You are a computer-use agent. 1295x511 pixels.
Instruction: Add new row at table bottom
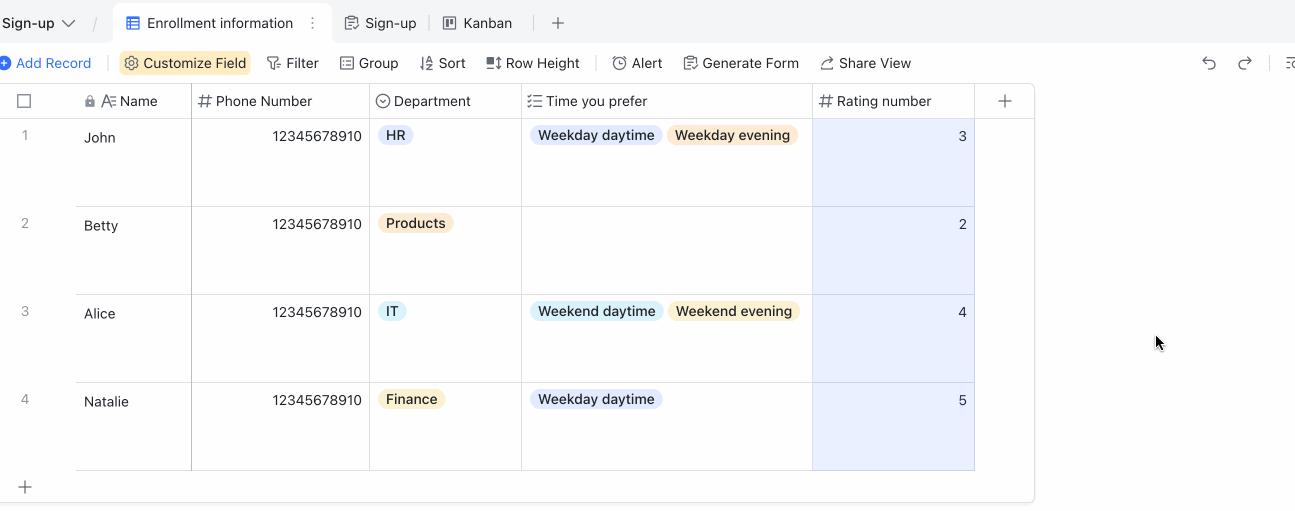tap(25, 487)
